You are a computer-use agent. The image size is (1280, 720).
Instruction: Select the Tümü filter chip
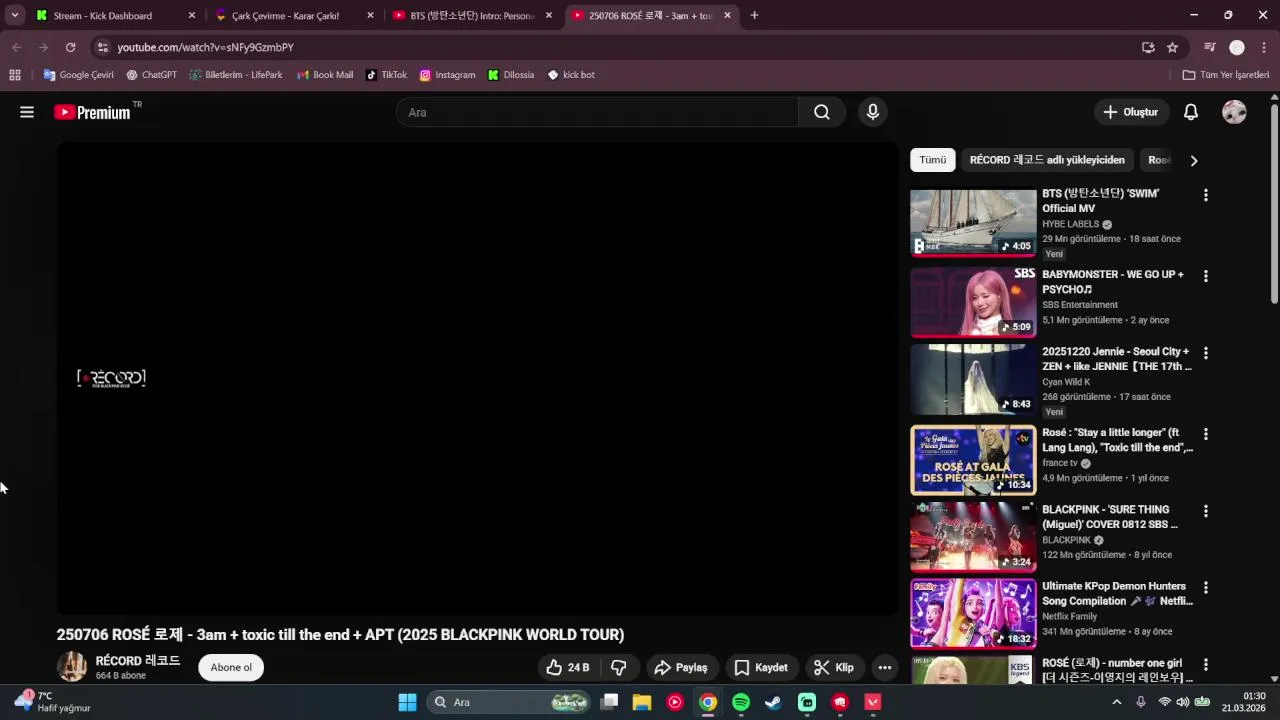pos(932,160)
